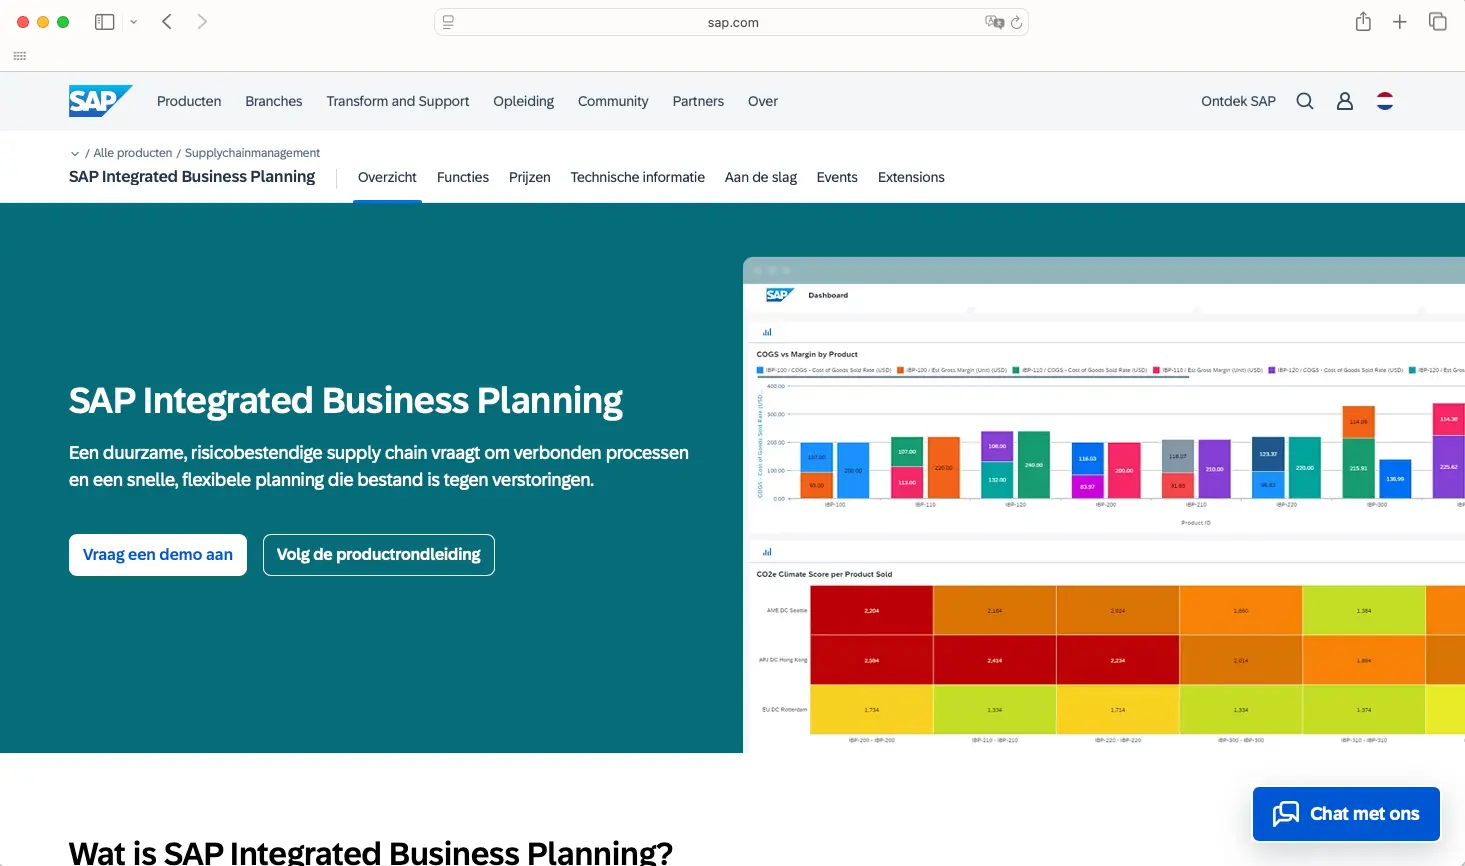Click the chat bubble icon in Chat met ons
1465x866 pixels.
(x=1286, y=814)
